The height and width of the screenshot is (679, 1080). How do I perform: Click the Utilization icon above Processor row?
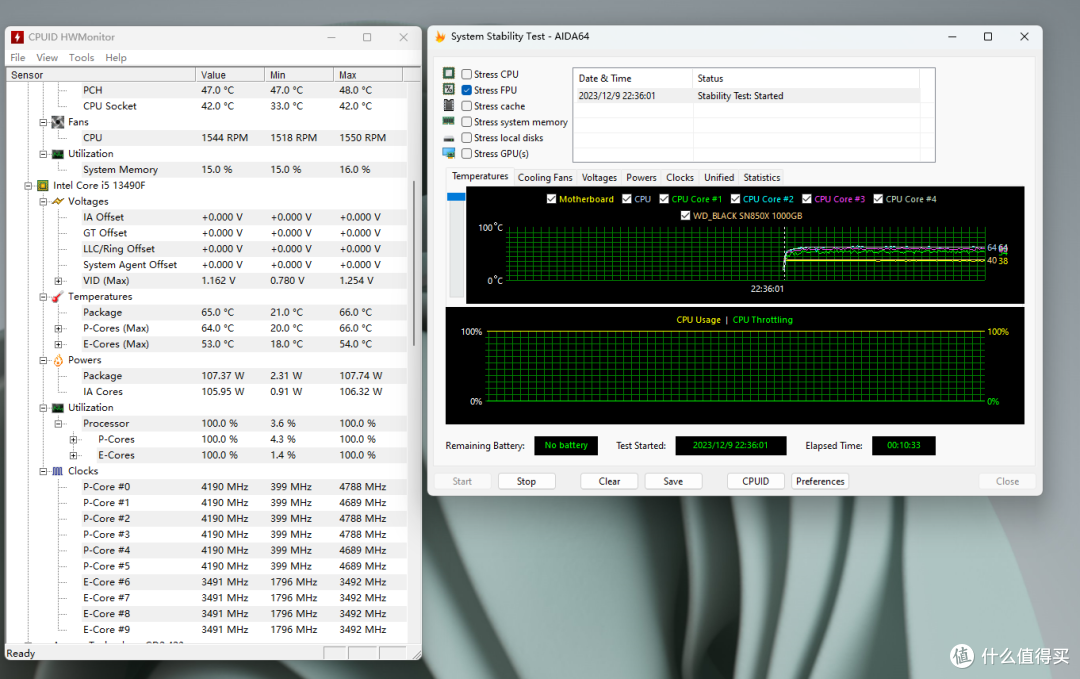[x=58, y=408]
